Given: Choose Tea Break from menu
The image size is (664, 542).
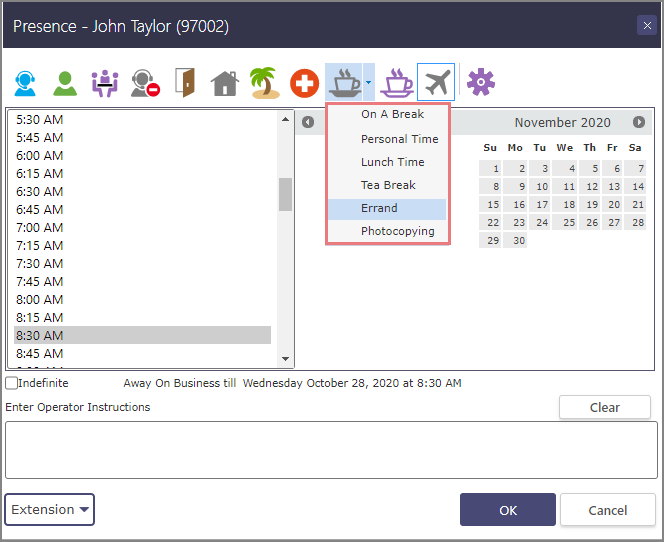Looking at the screenshot, I should click(x=387, y=185).
